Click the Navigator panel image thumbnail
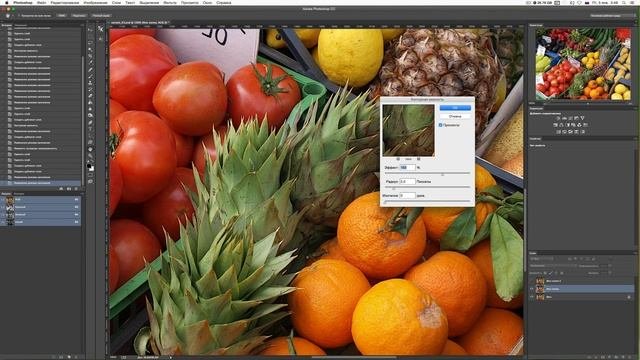The height and width of the screenshot is (360, 640). tap(583, 64)
